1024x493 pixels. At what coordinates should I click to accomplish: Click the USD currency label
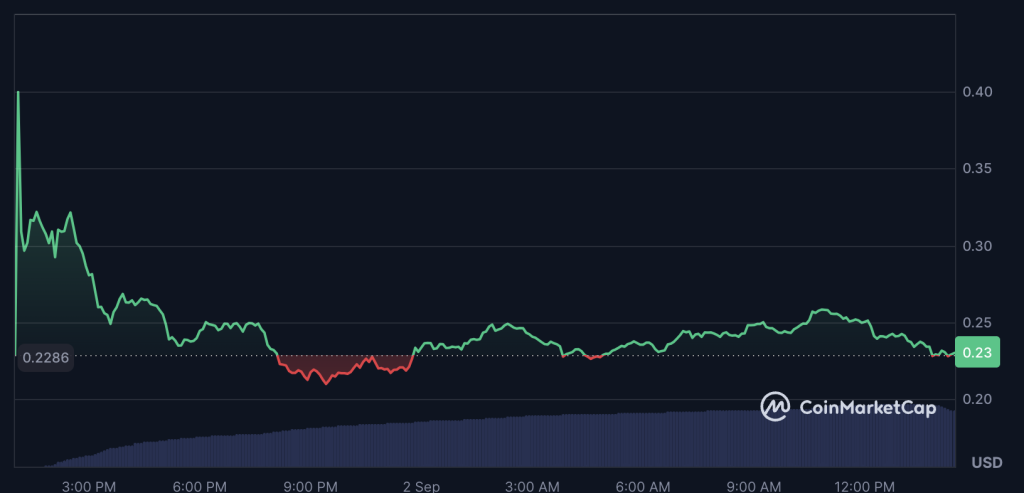coord(986,462)
